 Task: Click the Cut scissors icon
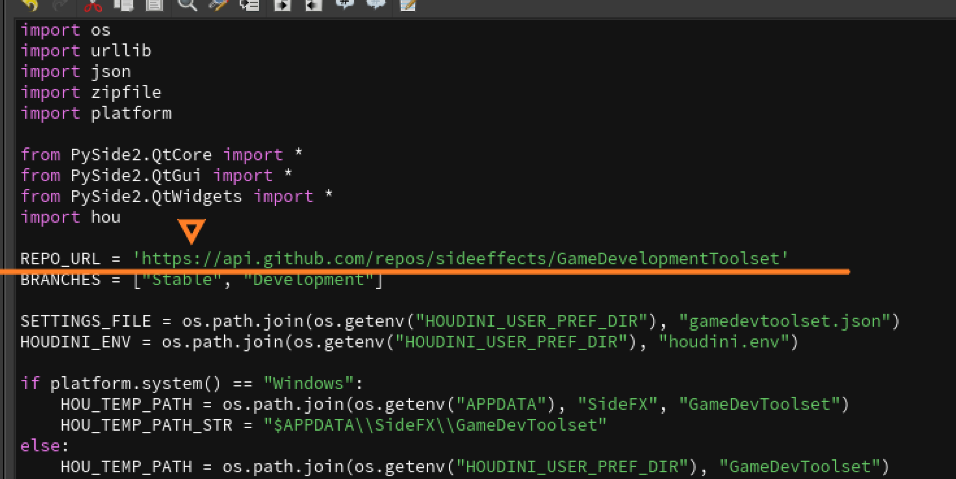click(x=93, y=5)
